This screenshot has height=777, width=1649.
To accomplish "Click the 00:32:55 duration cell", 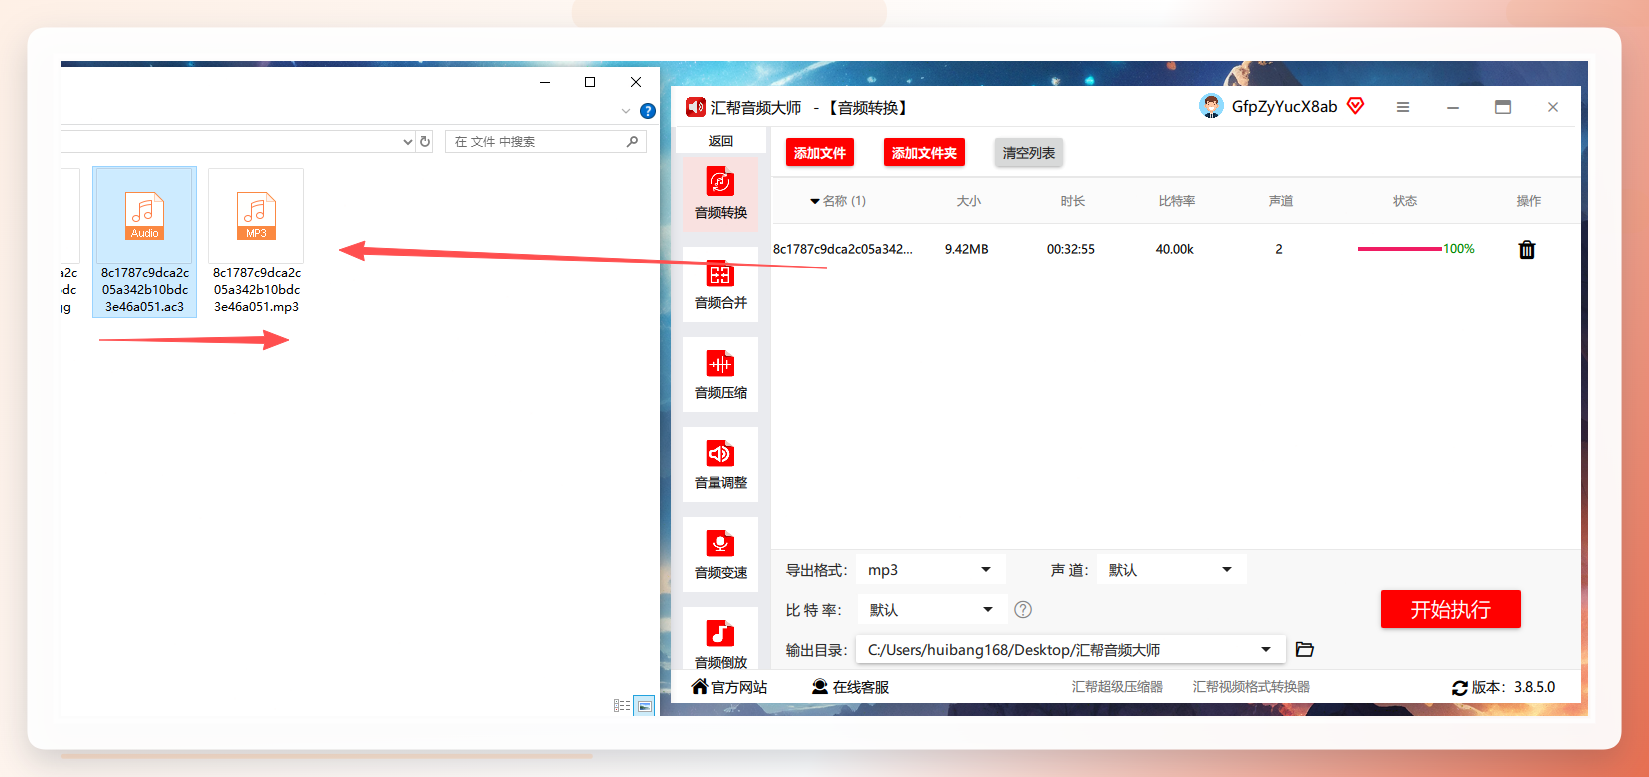I will pyautogui.click(x=1071, y=249).
